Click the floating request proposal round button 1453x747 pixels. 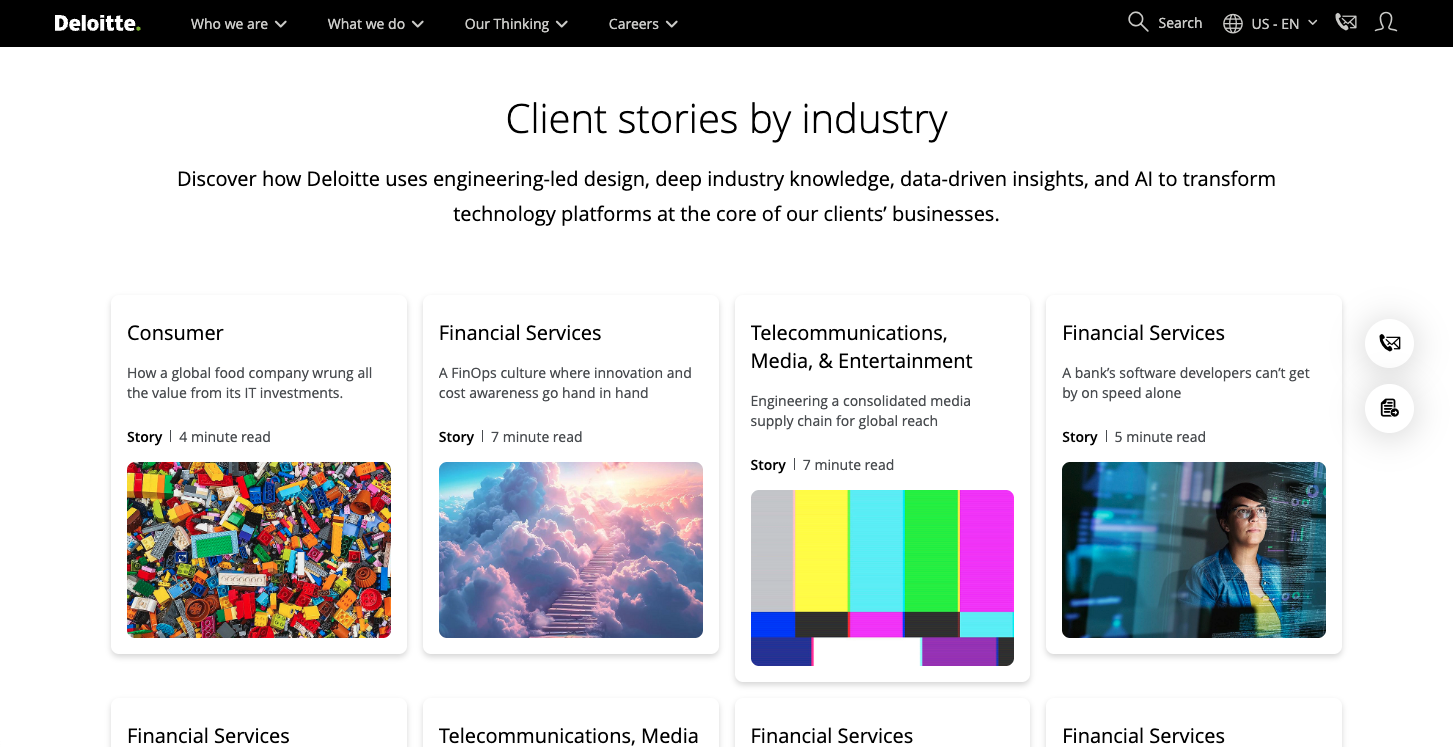[1389, 408]
